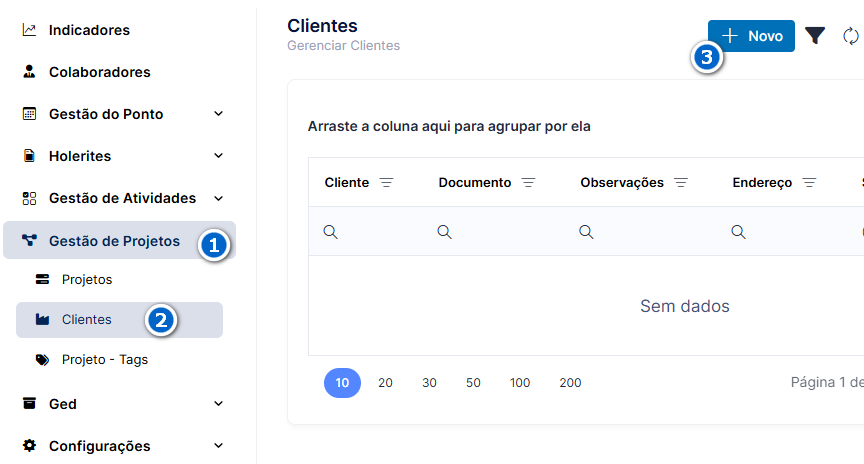Sort by the Observações column header
864x464 pixels.
tap(622, 182)
